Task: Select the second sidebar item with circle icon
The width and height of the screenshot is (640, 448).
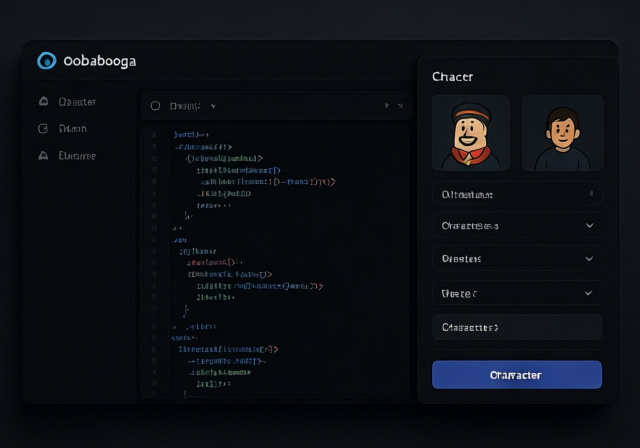Action: [43, 129]
